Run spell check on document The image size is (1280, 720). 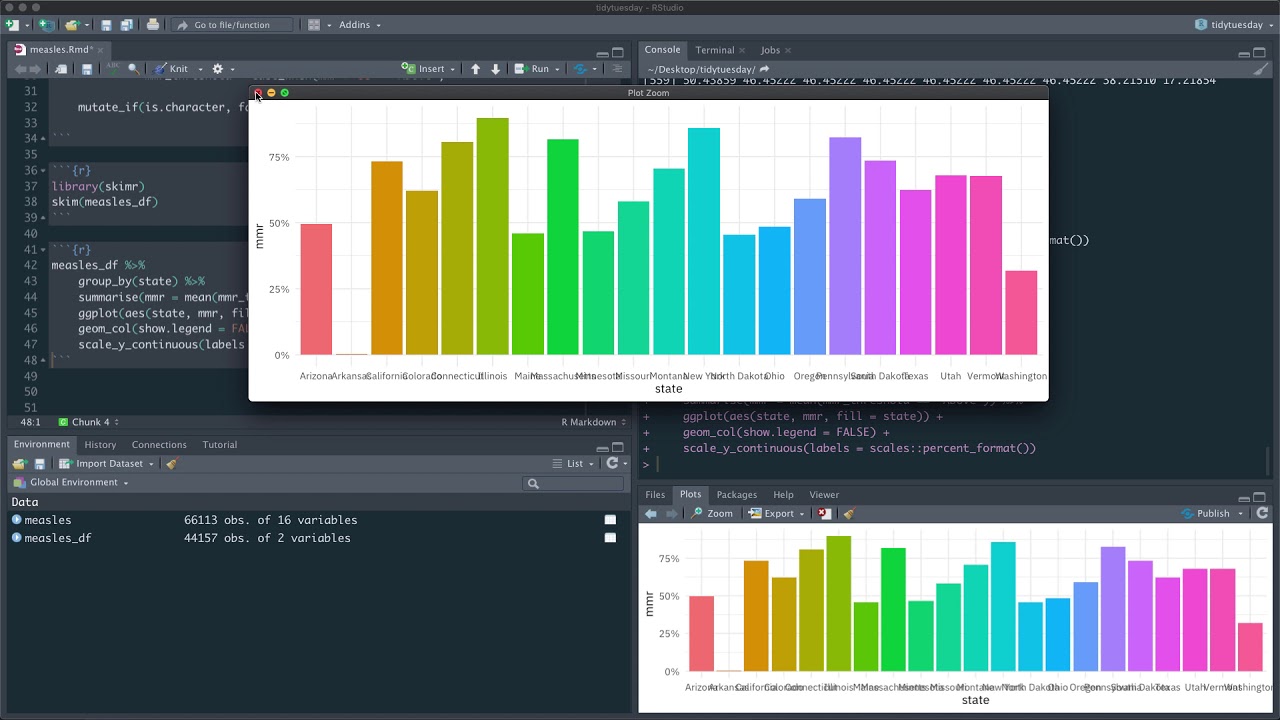point(112,69)
